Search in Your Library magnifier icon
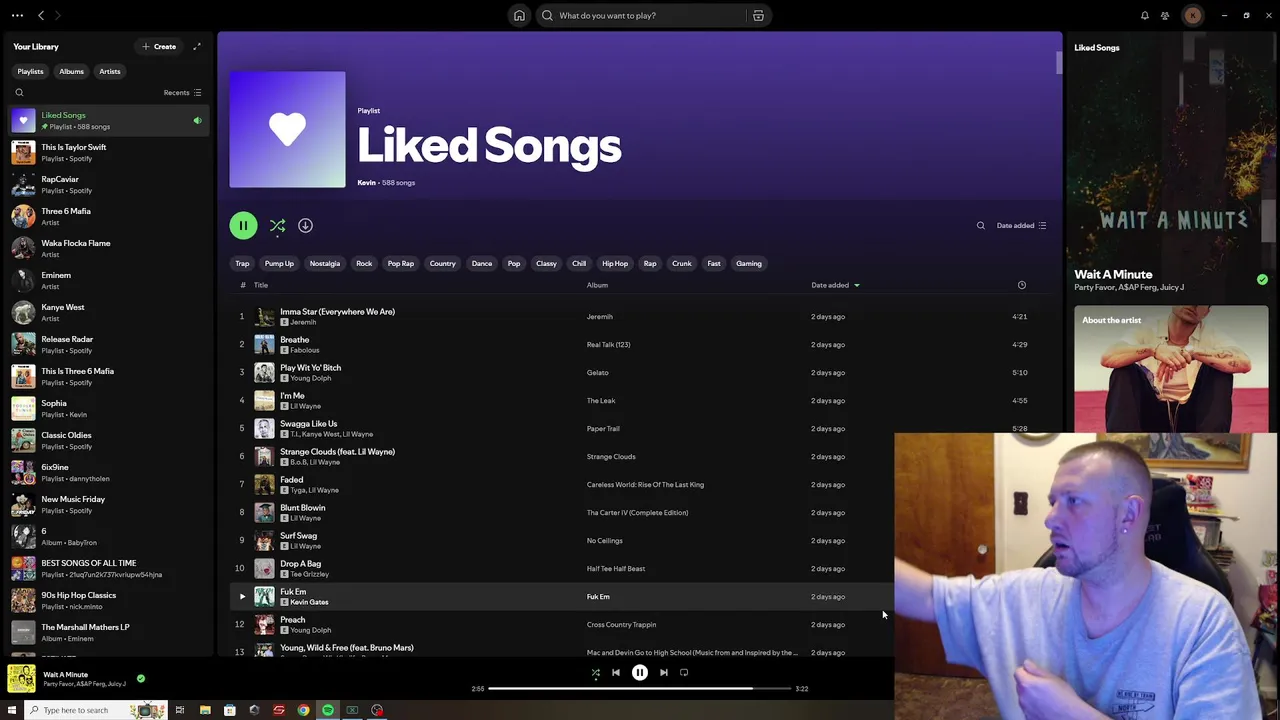The height and width of the screenshot is (720, 1280). (19, 92)
